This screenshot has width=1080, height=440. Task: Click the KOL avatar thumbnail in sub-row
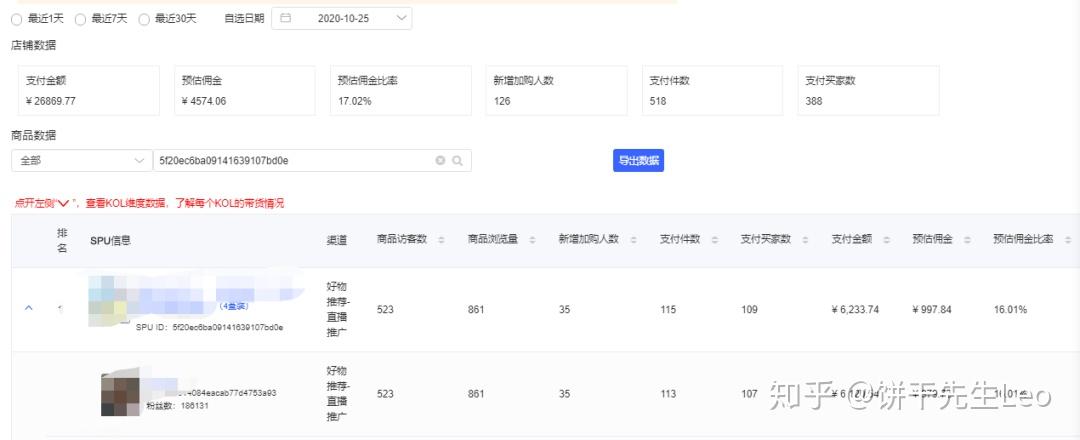point(121,393)
